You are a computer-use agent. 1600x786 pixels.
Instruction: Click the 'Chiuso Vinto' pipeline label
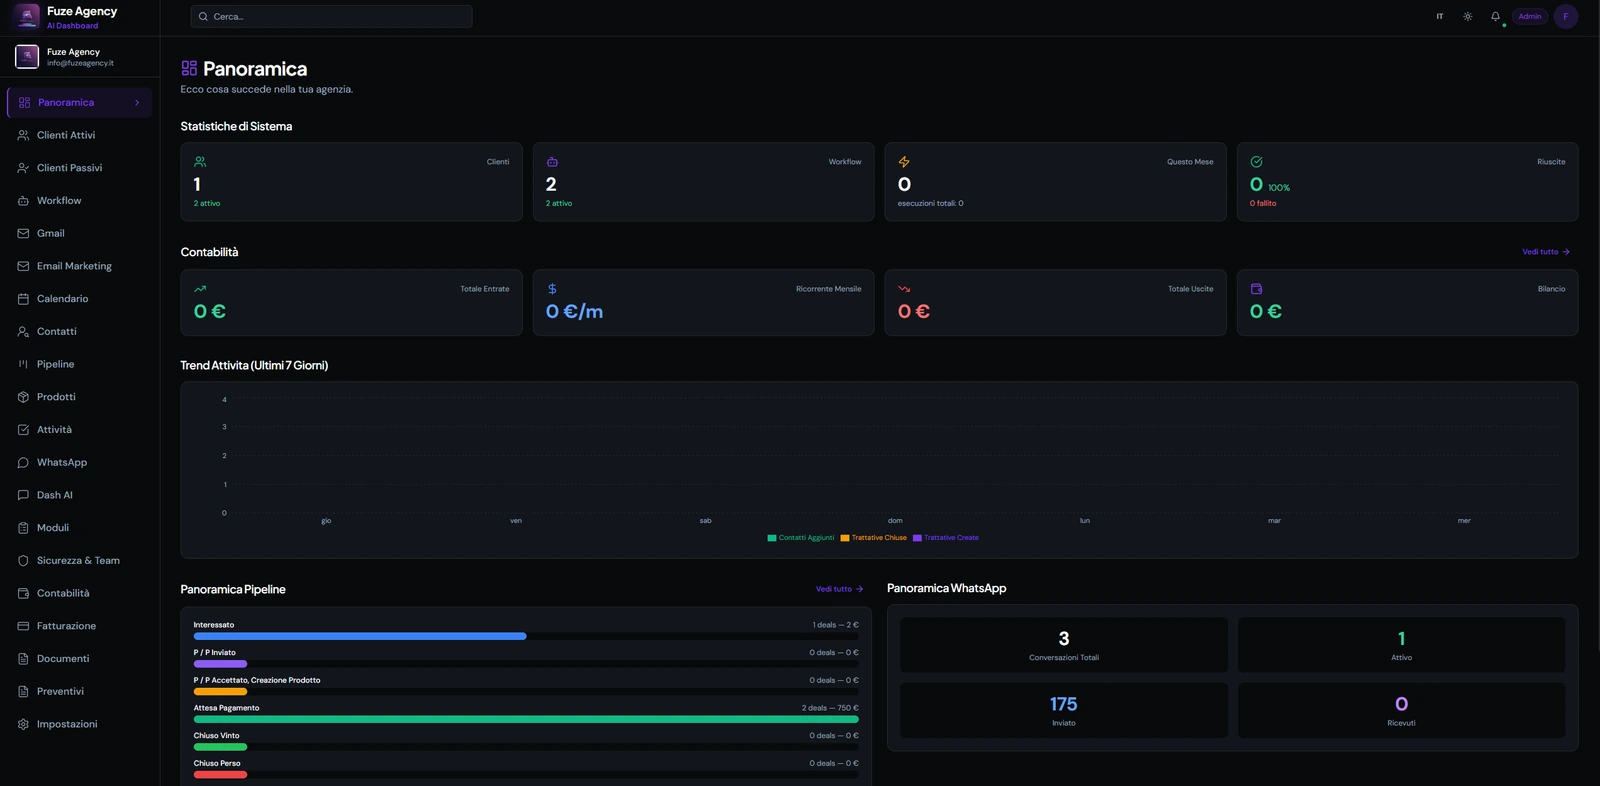click(217, 735)
